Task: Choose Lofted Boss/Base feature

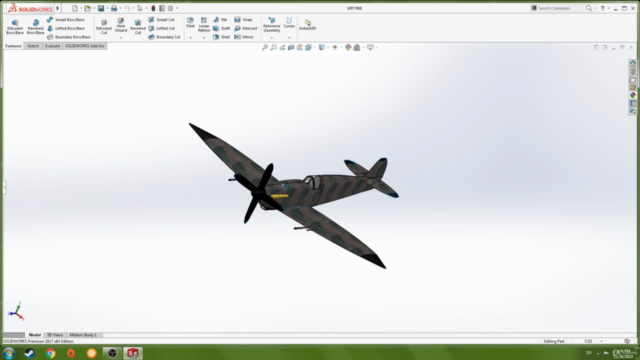Action: [x=66, y=28]
